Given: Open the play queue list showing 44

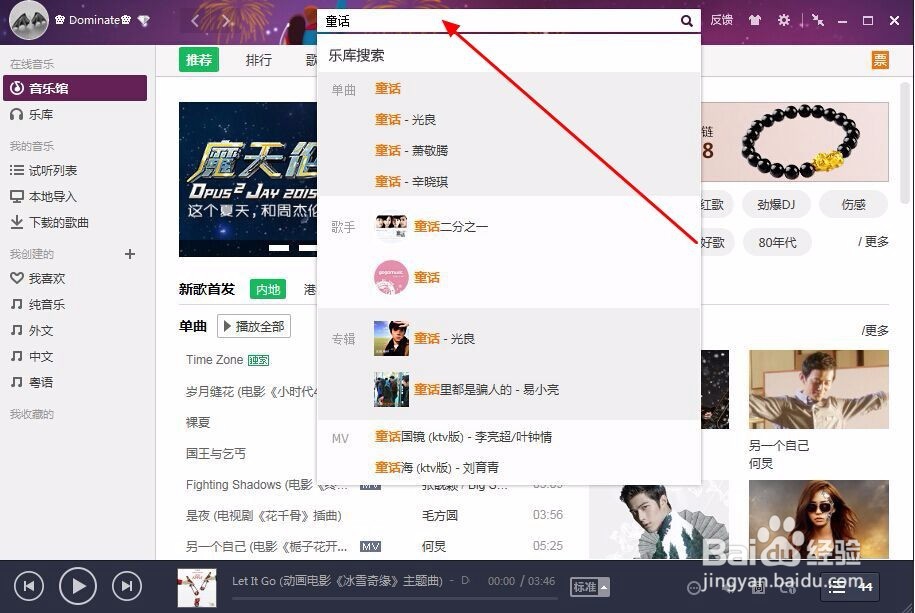Looking at the screenshot, I should pos(850,587).
